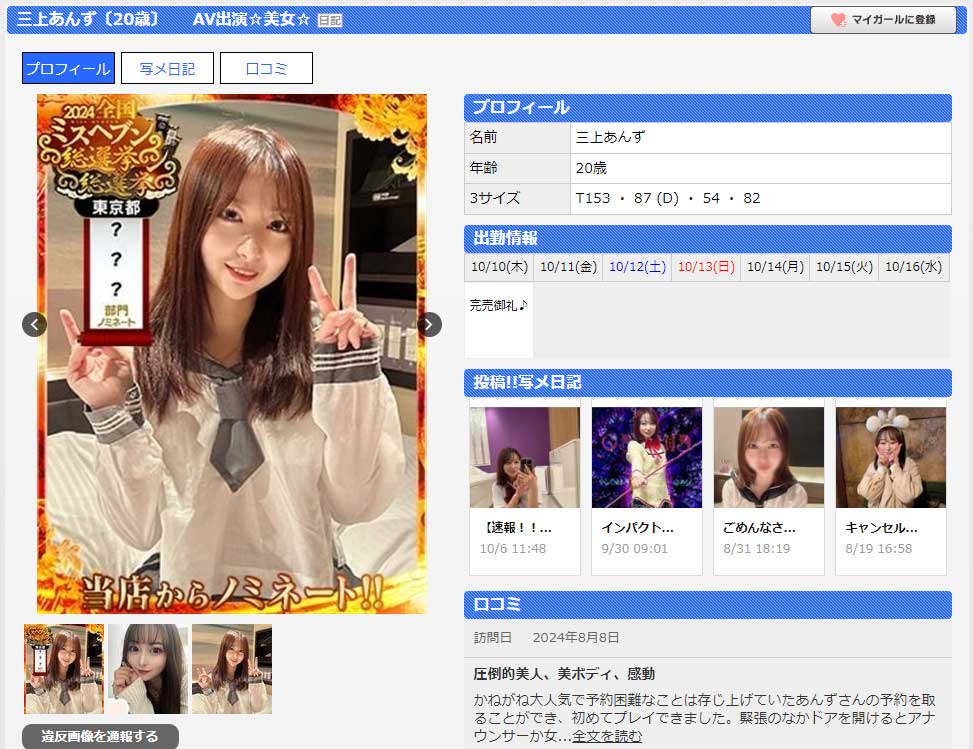Viewport: 973px width, 749px height.
Task: Switch to the 写メ日記 tab
Action: (x=168, y=67)
